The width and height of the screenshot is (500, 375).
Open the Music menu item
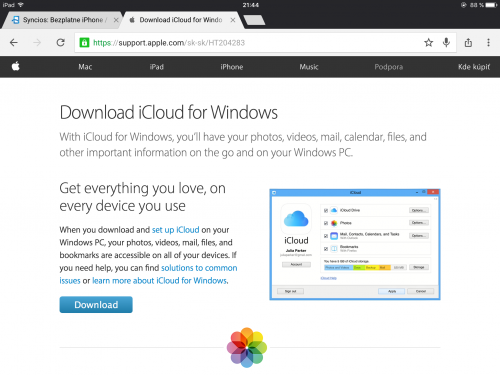309,67
